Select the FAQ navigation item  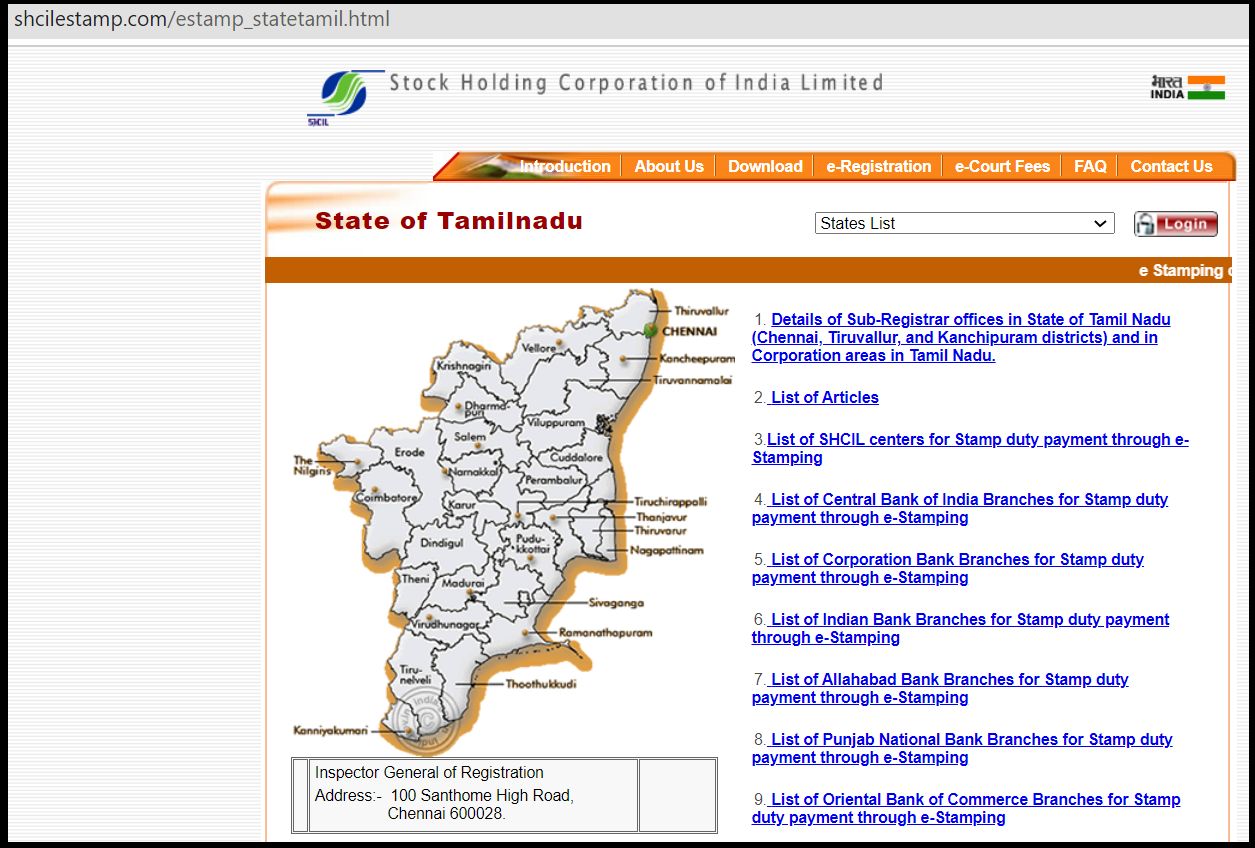(x=1088, y=166)
